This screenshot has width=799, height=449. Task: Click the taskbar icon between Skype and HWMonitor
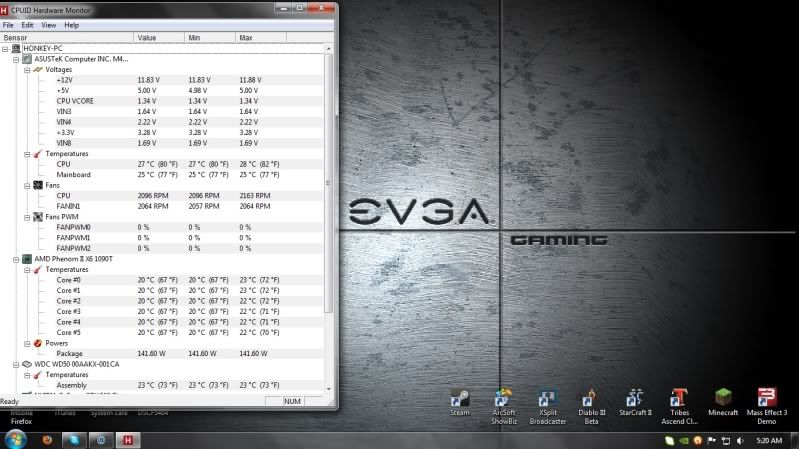click(x=101, y=440)
